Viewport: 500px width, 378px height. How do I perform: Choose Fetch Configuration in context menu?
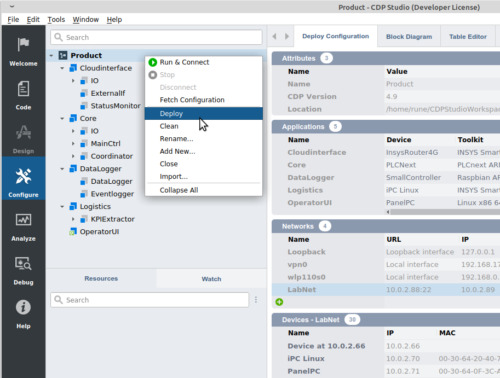tap(204, 100)
